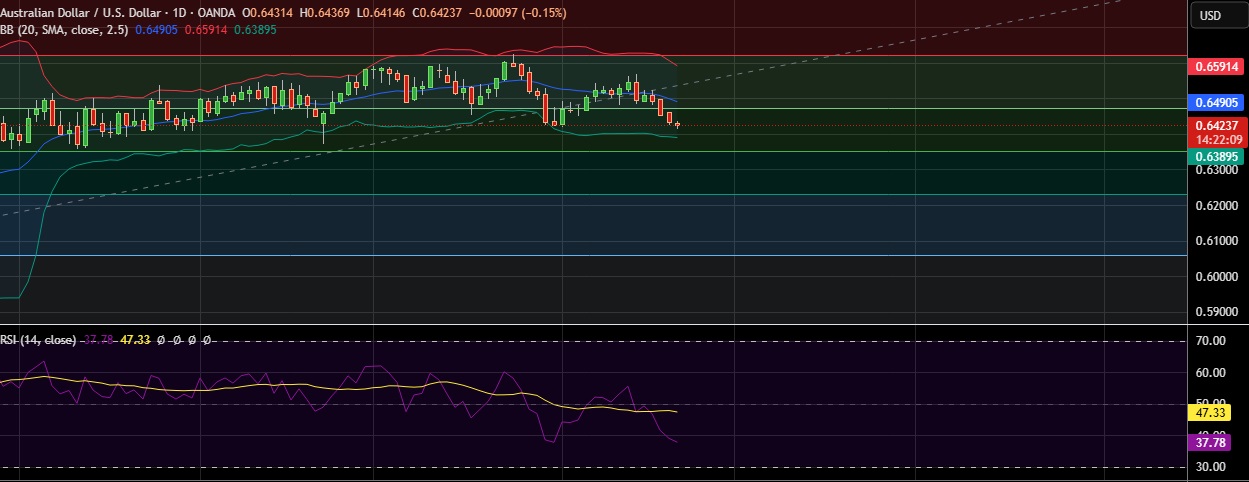Viewport: 1249px width, 482px height.
Task: Click the current price 0.64237 label
Action: [1214, 126]
